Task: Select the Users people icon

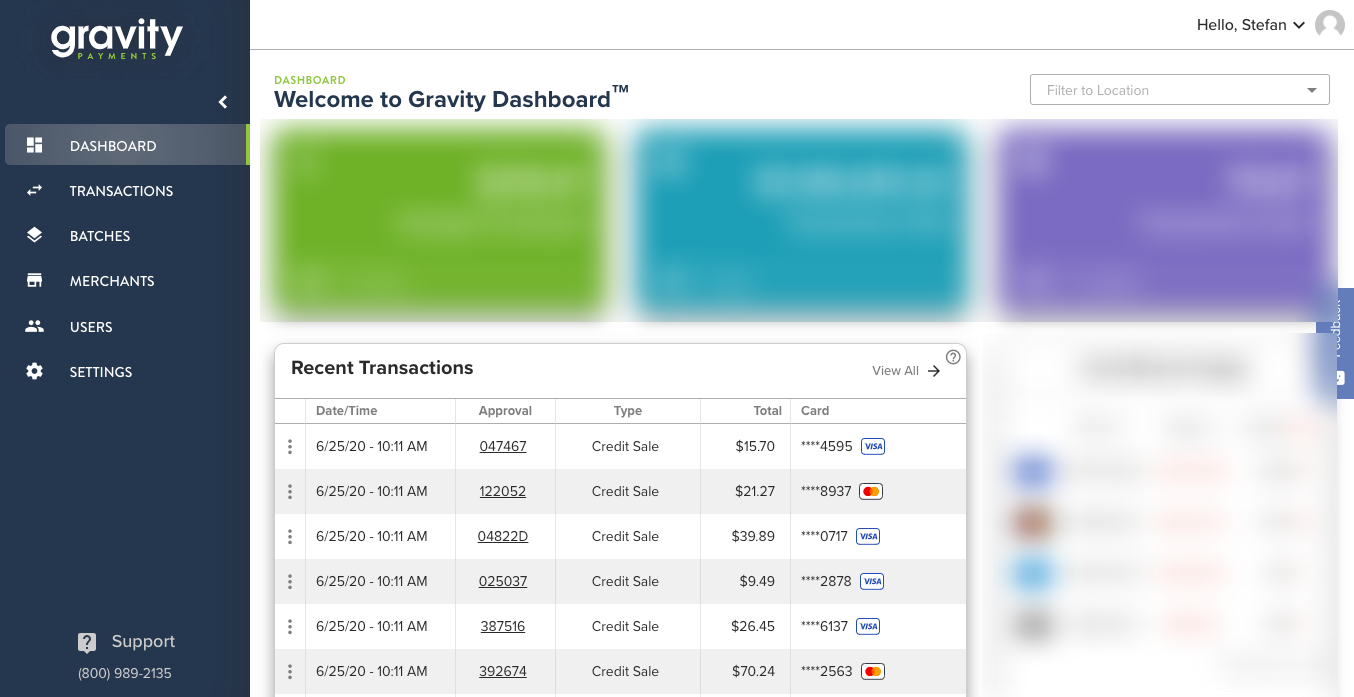Action: click(34, 326)
